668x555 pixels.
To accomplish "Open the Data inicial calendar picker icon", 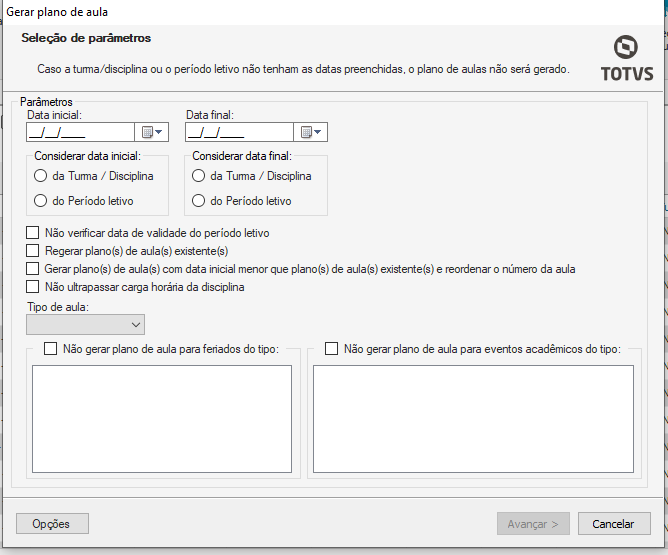I will (151, 132).
